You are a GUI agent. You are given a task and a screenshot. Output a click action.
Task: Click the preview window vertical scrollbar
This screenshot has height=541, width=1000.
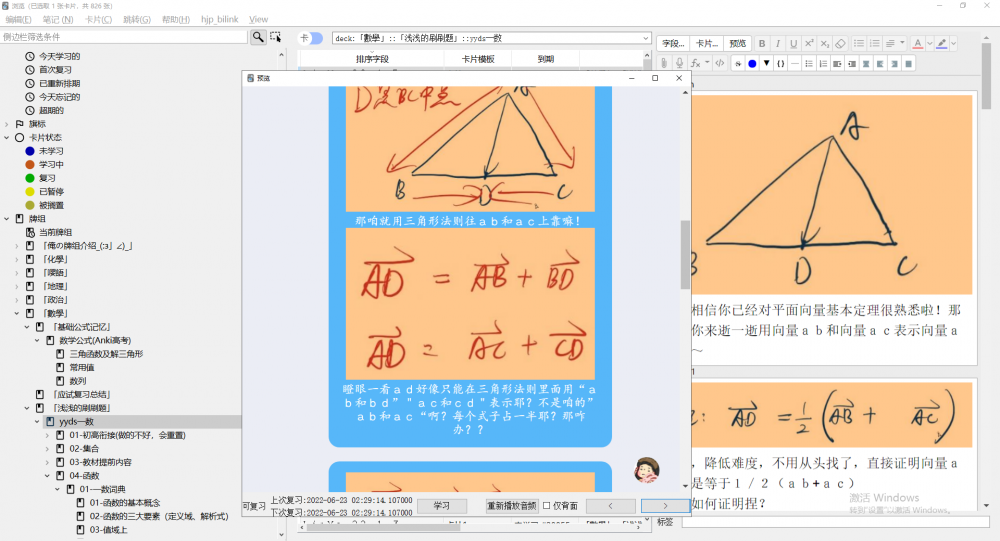pyautogui.click(x=686, y=255)
